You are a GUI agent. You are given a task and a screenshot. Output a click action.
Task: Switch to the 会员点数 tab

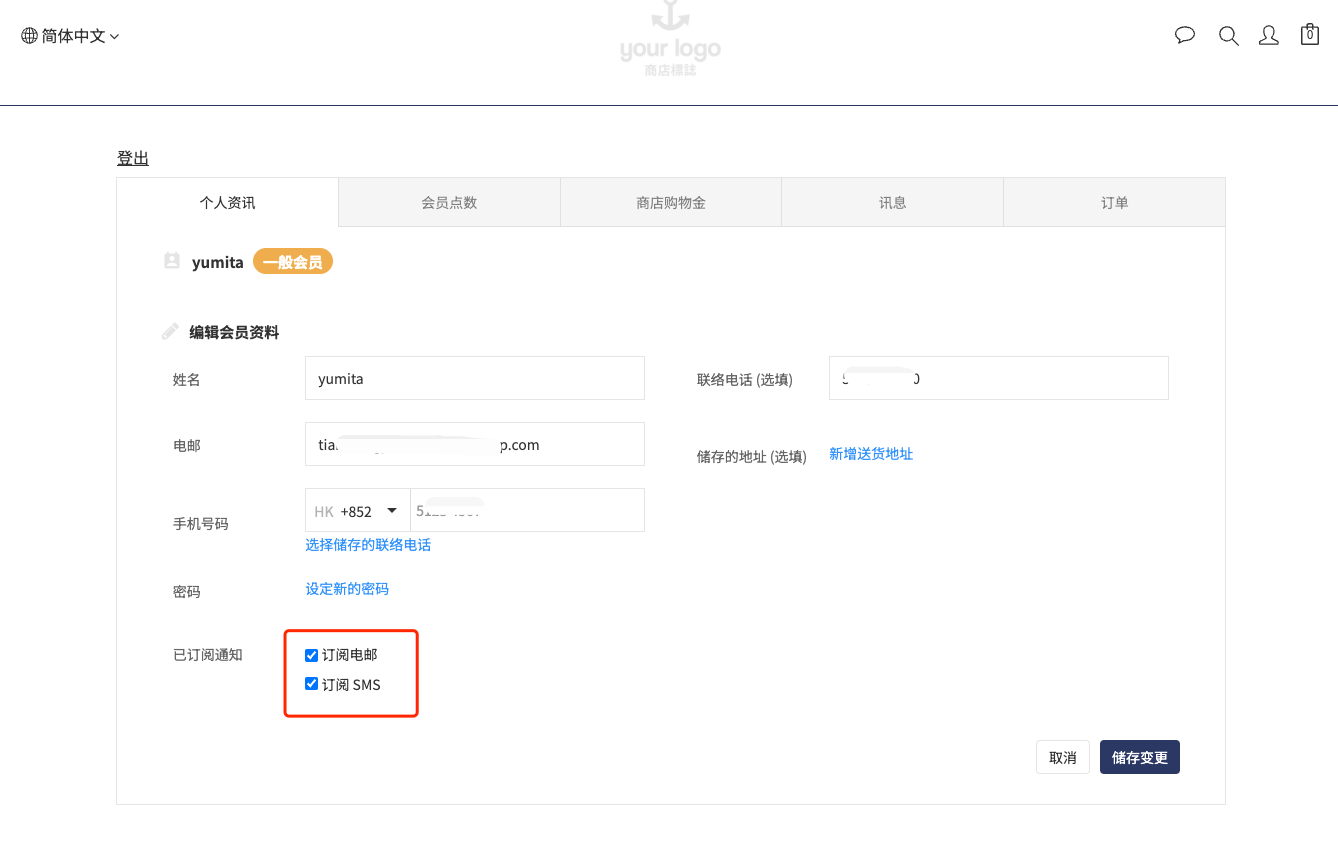pos(449,203)
